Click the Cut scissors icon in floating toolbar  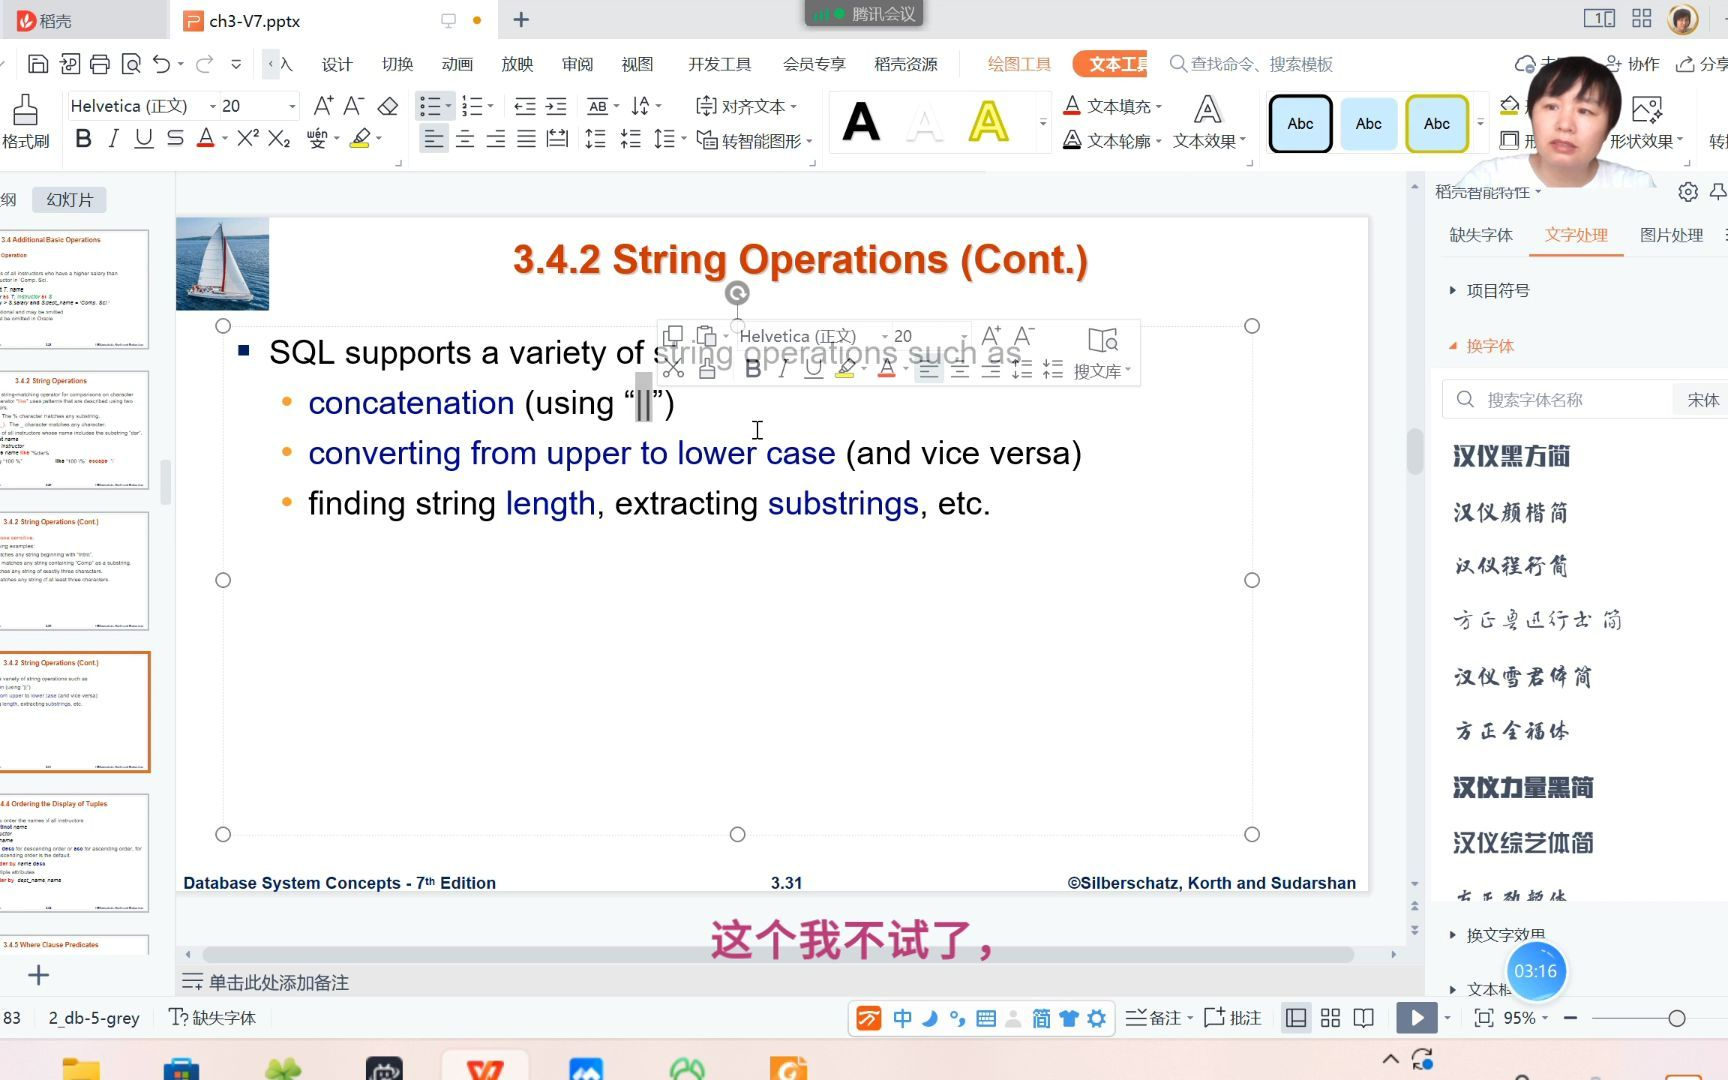[x=673, y=369]
